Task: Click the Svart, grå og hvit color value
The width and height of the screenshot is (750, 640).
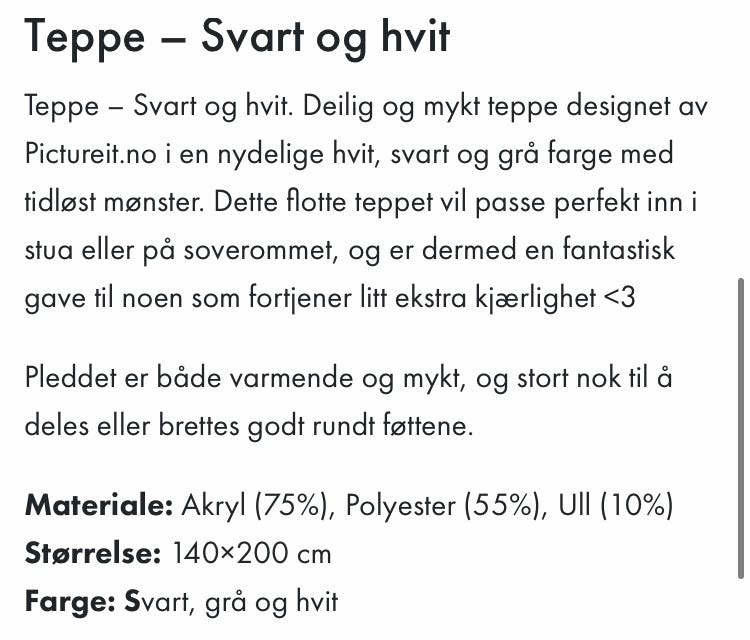Action: [x=231, y=602]
